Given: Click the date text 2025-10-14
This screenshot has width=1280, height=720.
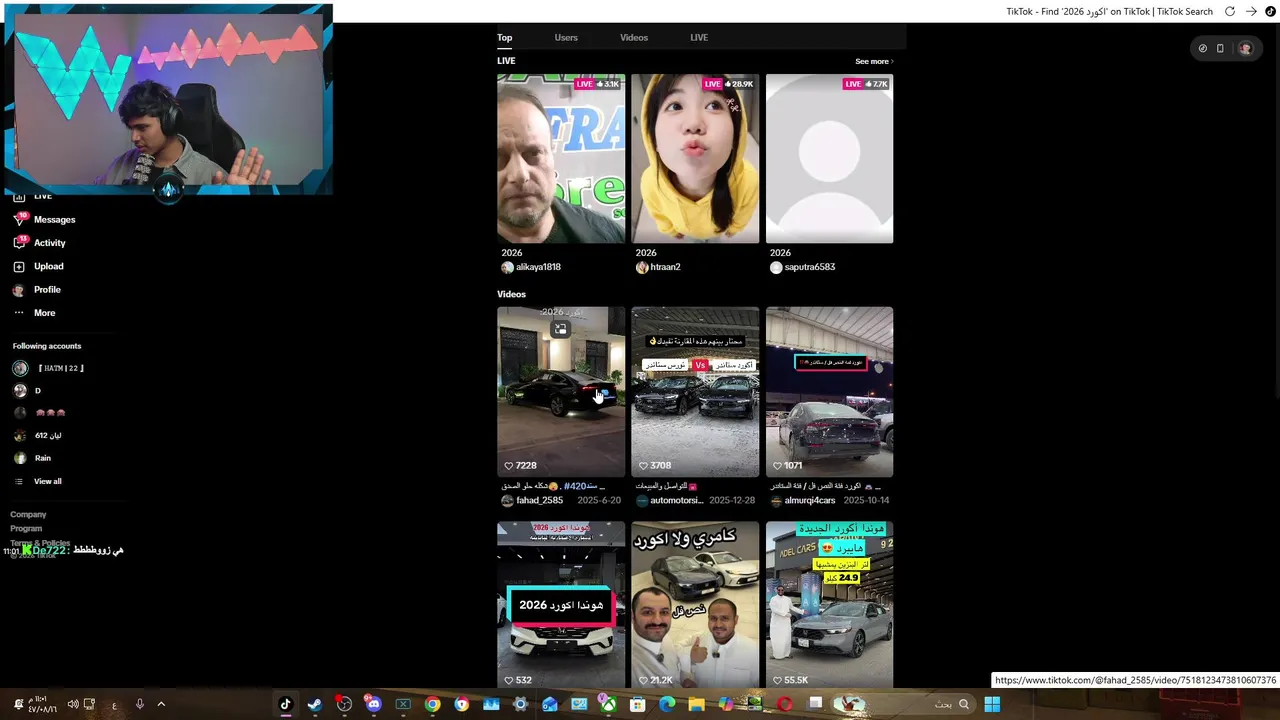Looking at the screenshot, I should (867, 500).
